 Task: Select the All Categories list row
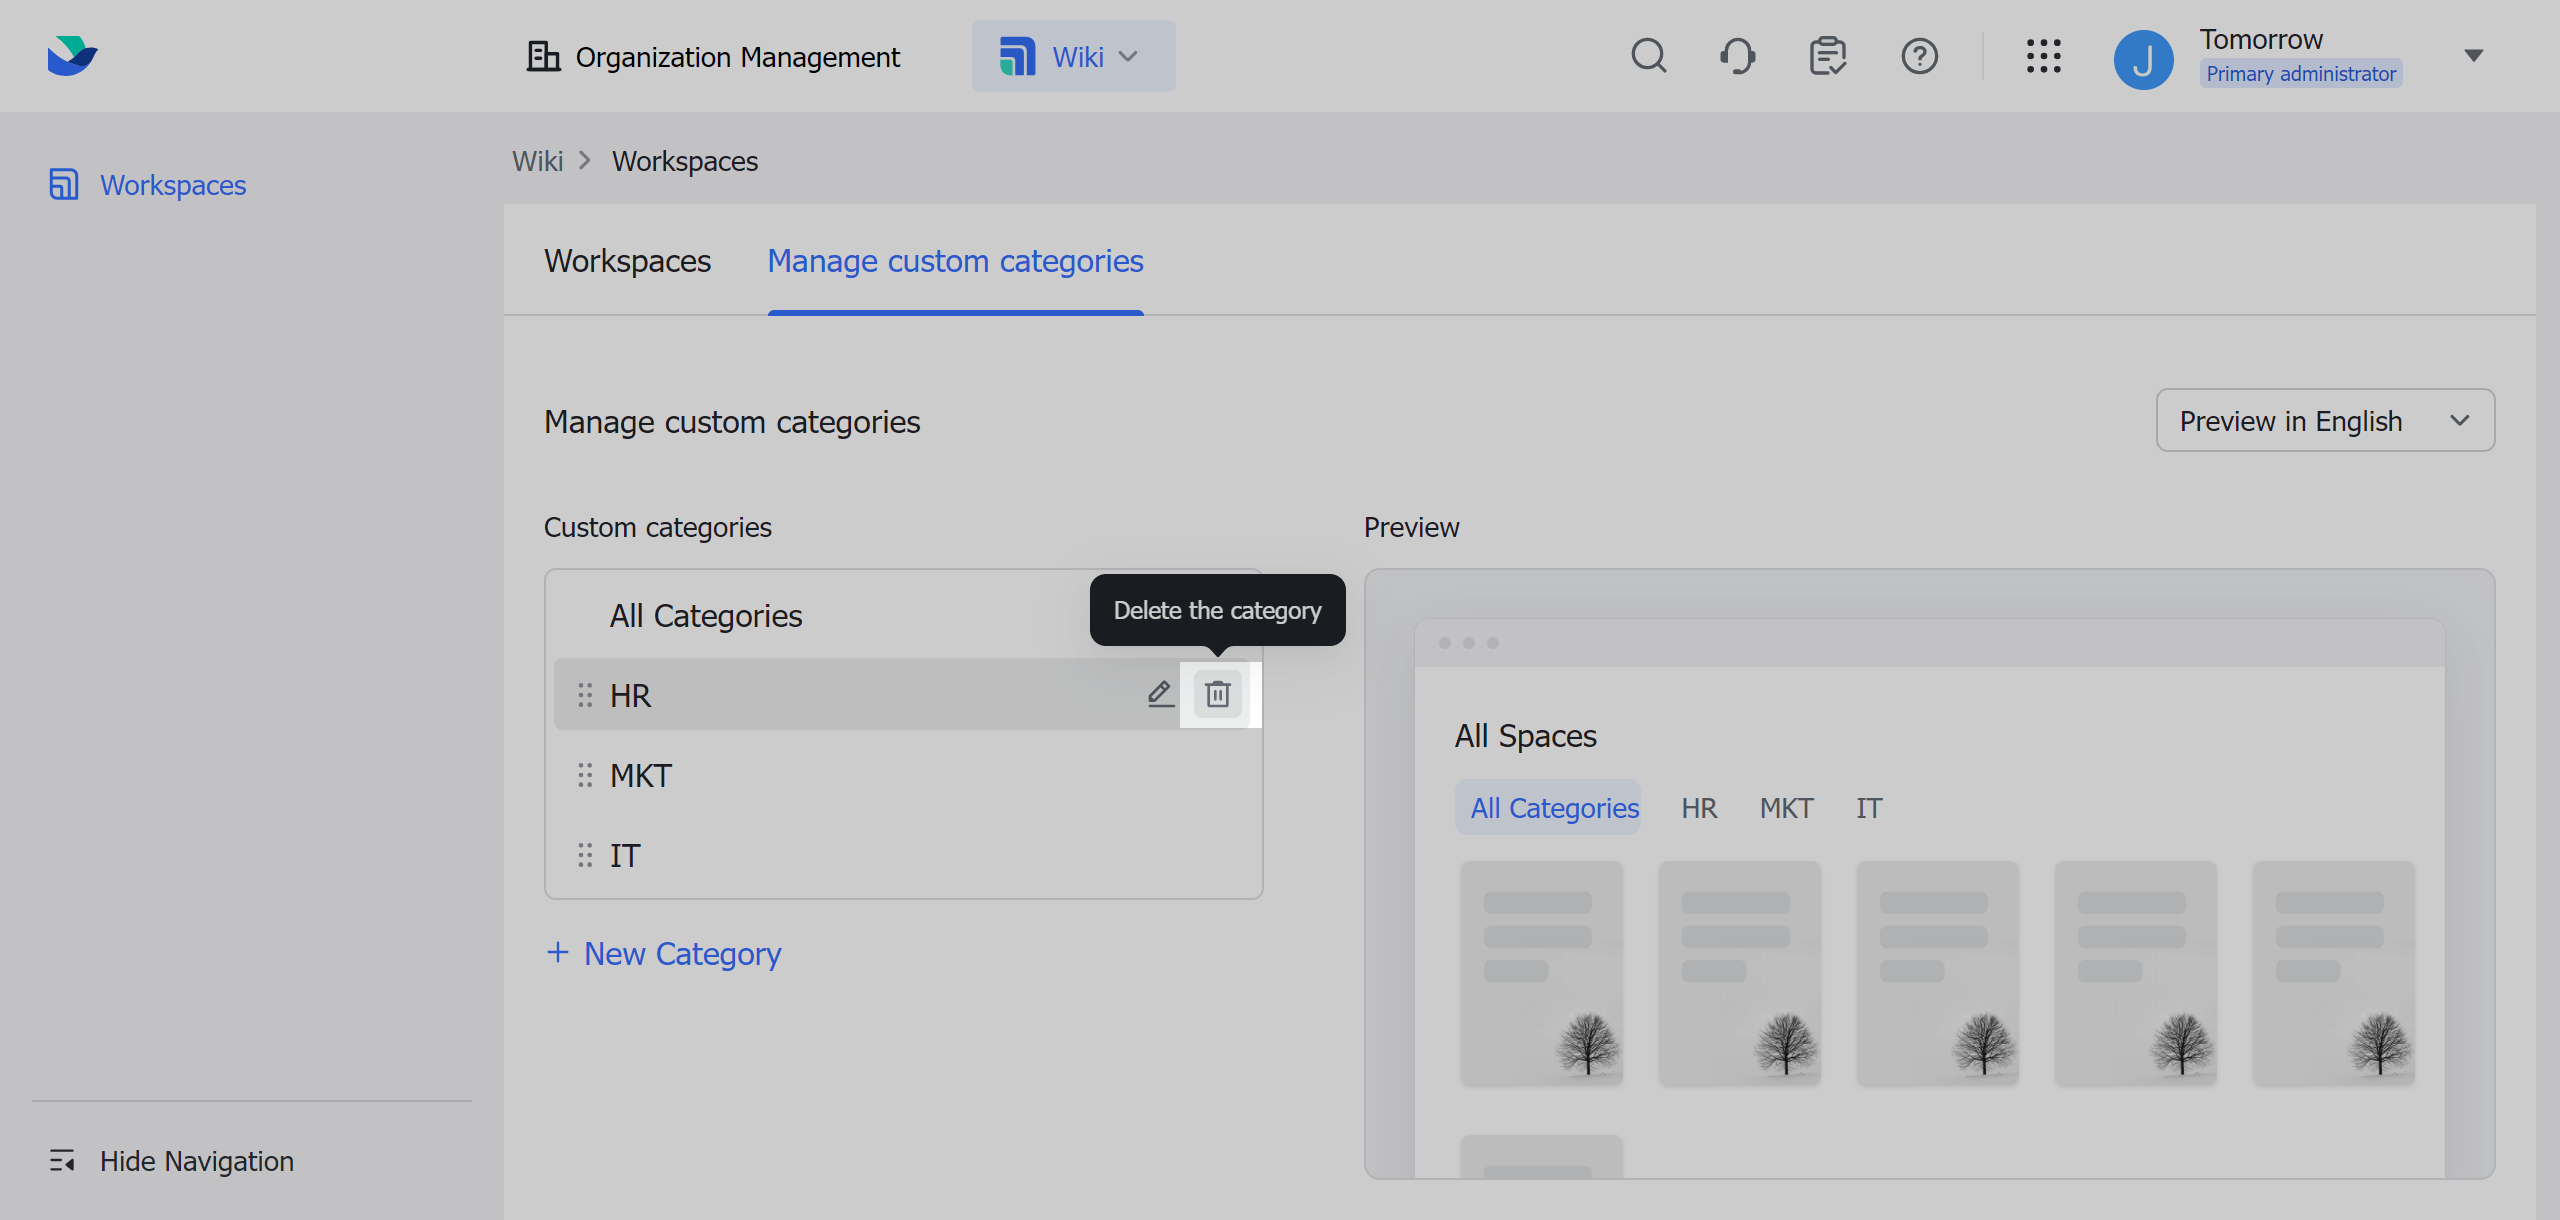pos(904,616)
